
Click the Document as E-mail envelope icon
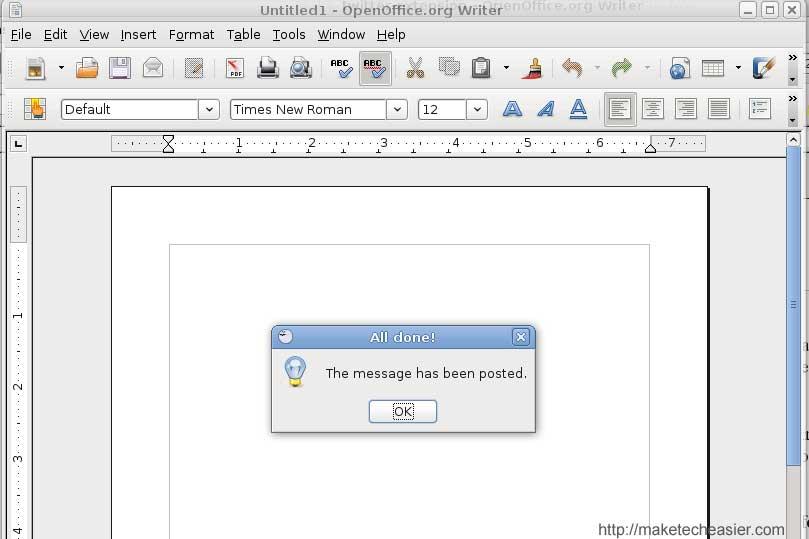(153, 68)
